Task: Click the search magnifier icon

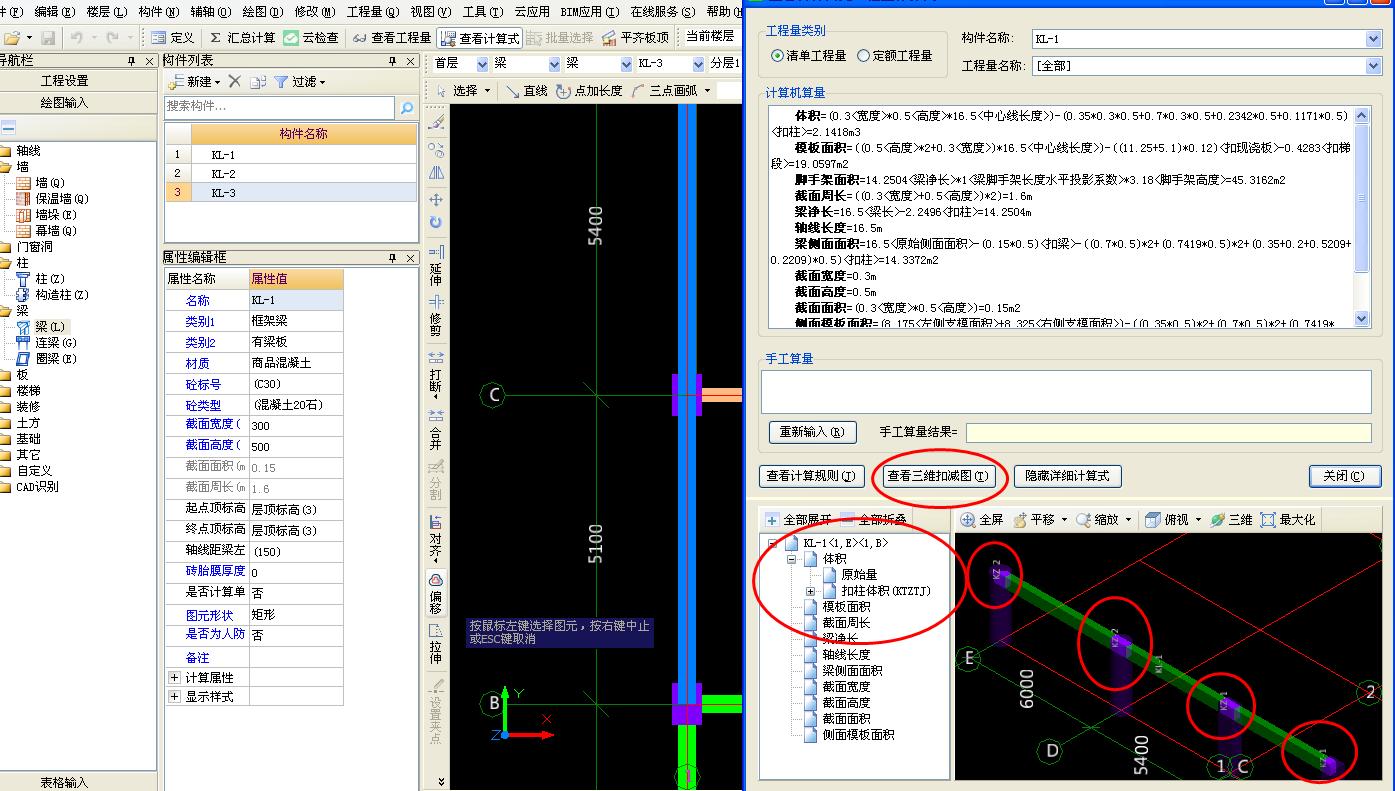Action: tap(406, 107)
